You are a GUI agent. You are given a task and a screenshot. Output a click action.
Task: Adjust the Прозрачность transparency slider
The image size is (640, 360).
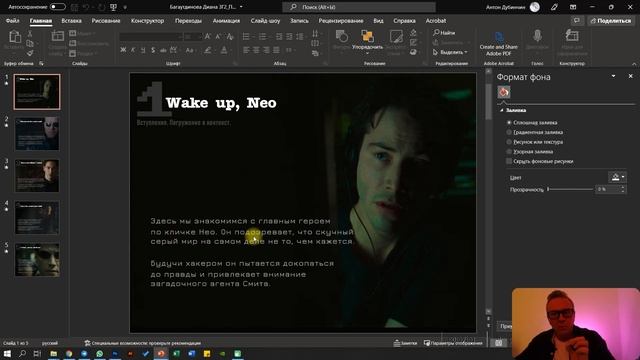tap(570, 189)
